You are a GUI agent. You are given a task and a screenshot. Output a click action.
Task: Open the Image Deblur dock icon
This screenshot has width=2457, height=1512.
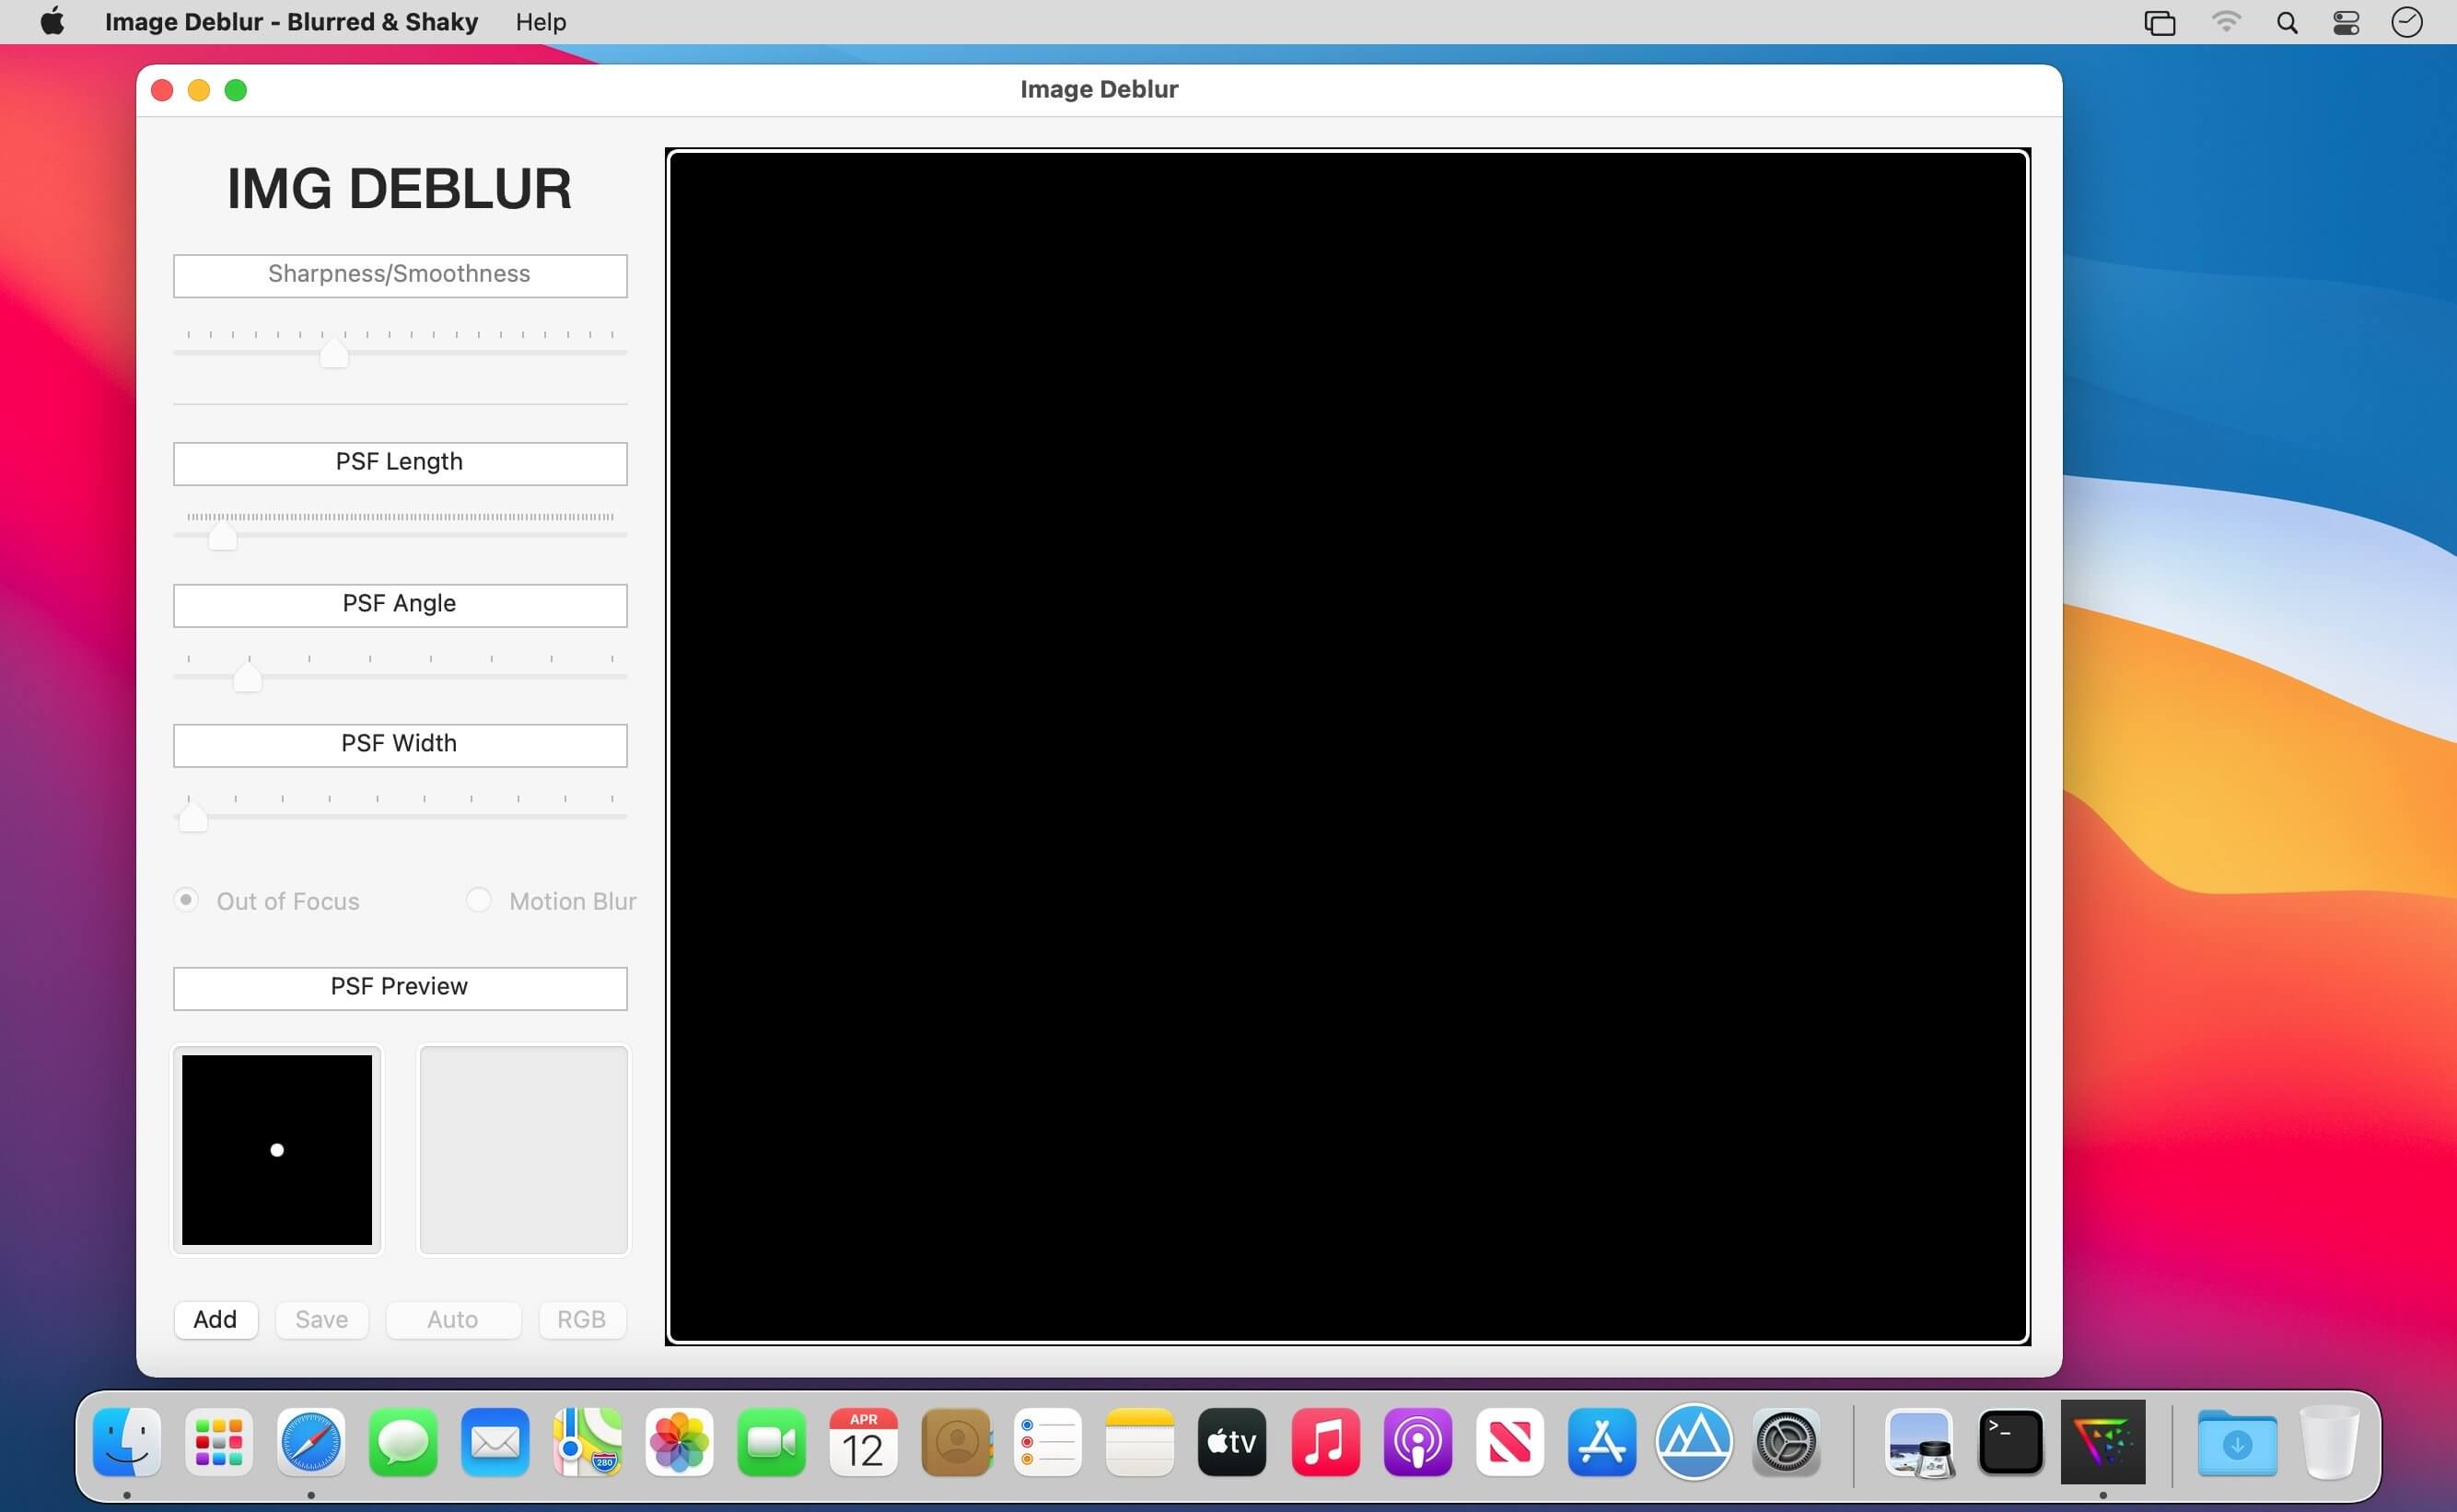2103,1442
